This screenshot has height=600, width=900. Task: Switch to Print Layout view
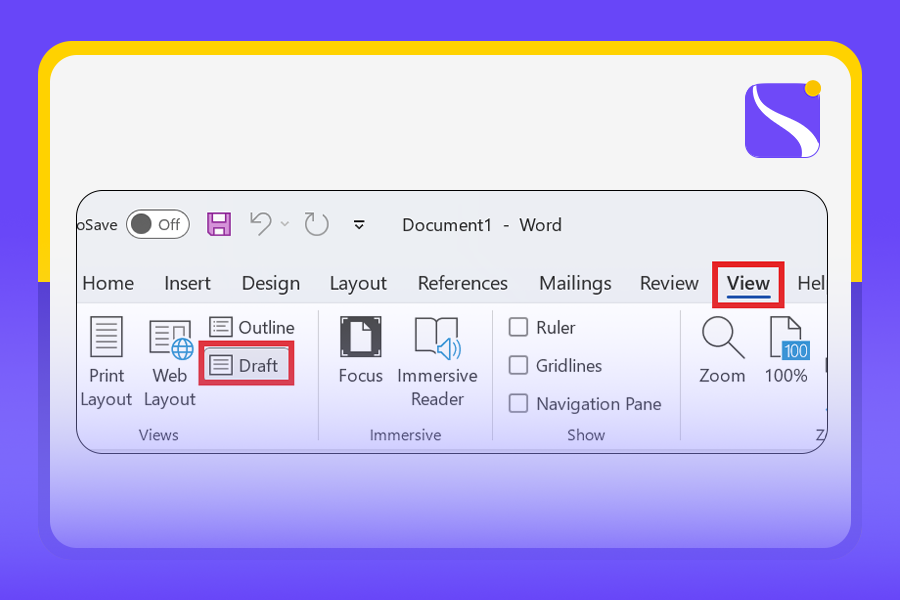pos(106,361)
